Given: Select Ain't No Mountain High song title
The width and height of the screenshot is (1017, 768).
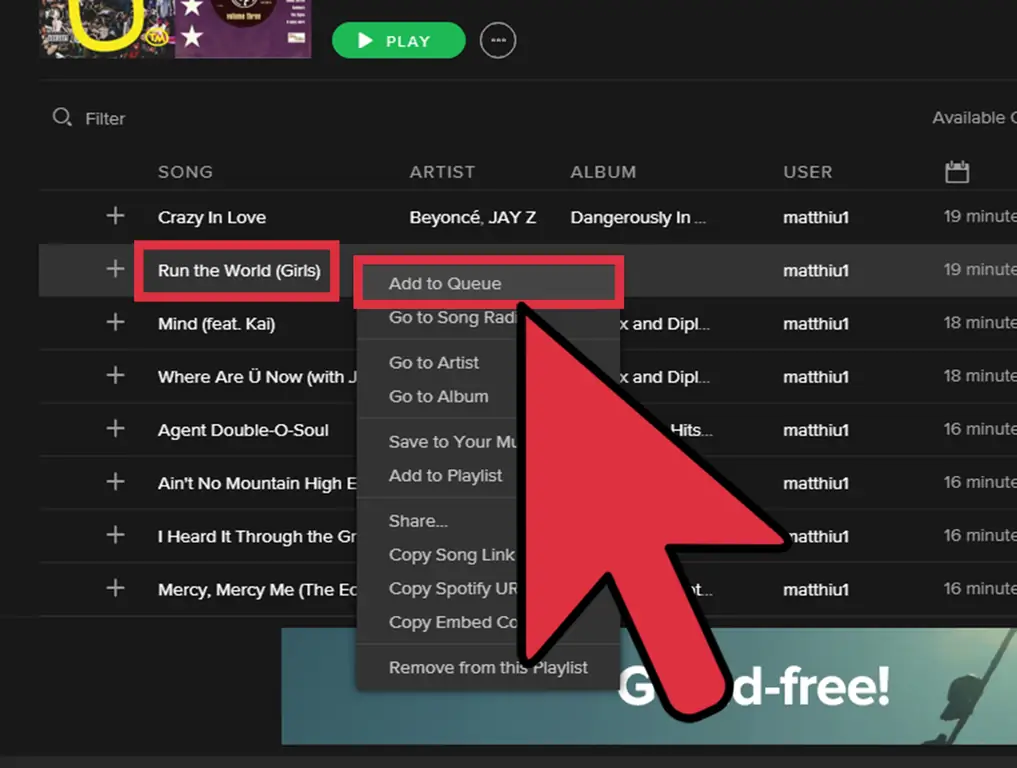Looking at the screenshot, I should [x=257, y=483].
